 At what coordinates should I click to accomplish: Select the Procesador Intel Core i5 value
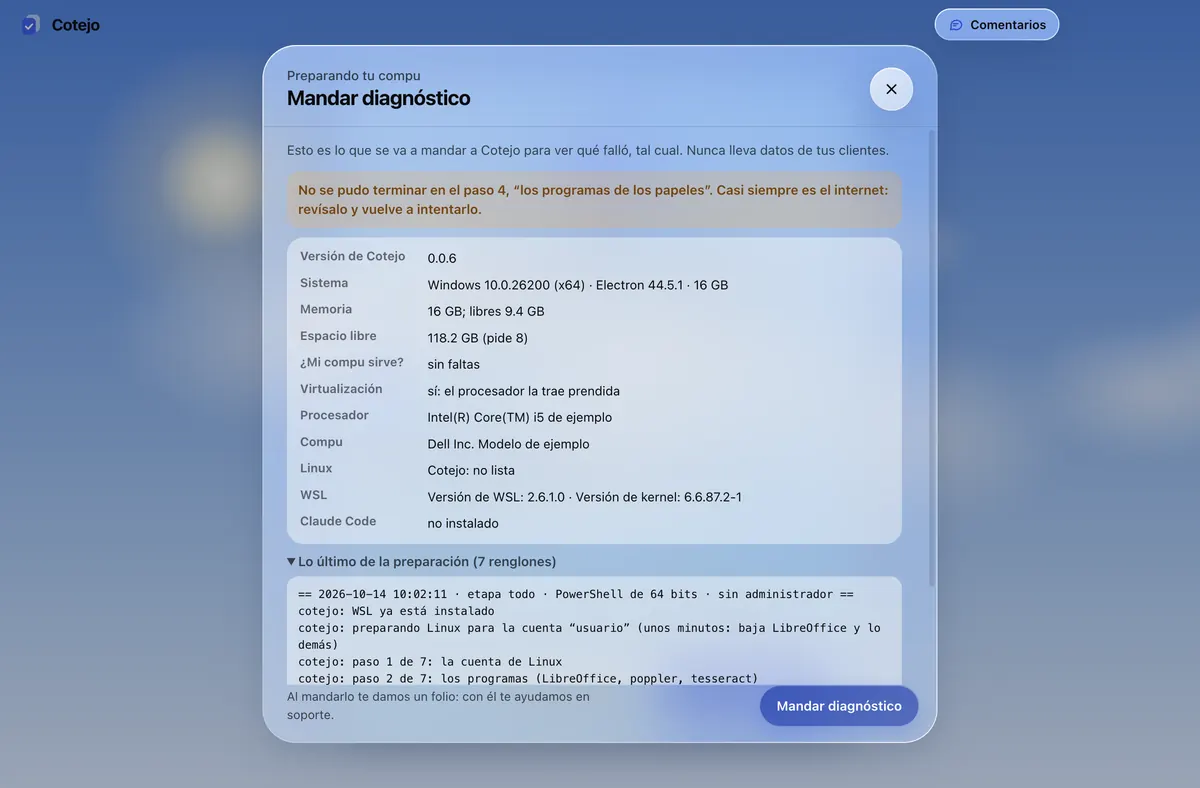tap(520, 417)
